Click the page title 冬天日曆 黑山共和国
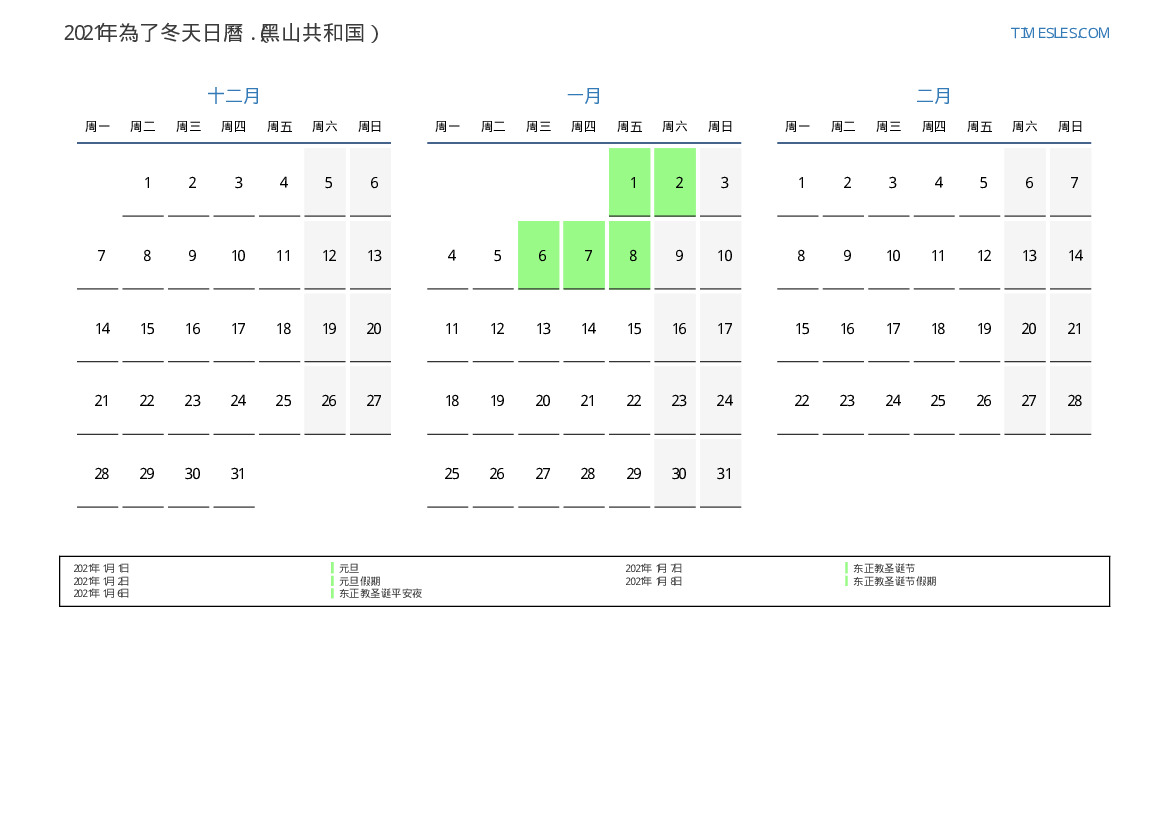This screenshot has height=827, width=1169. coord(222,33)
